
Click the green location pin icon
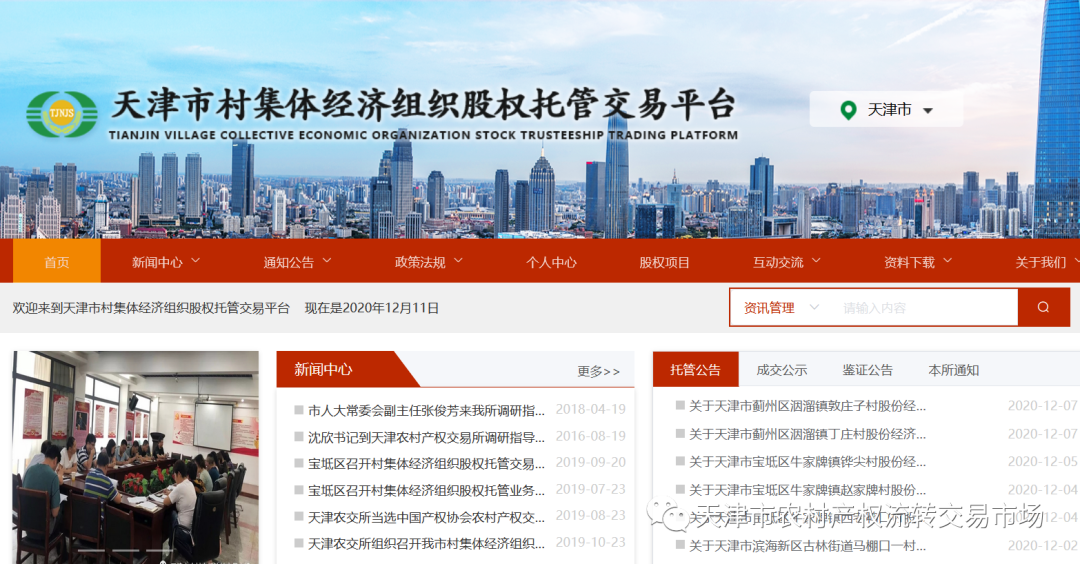(x=849, y=110)
